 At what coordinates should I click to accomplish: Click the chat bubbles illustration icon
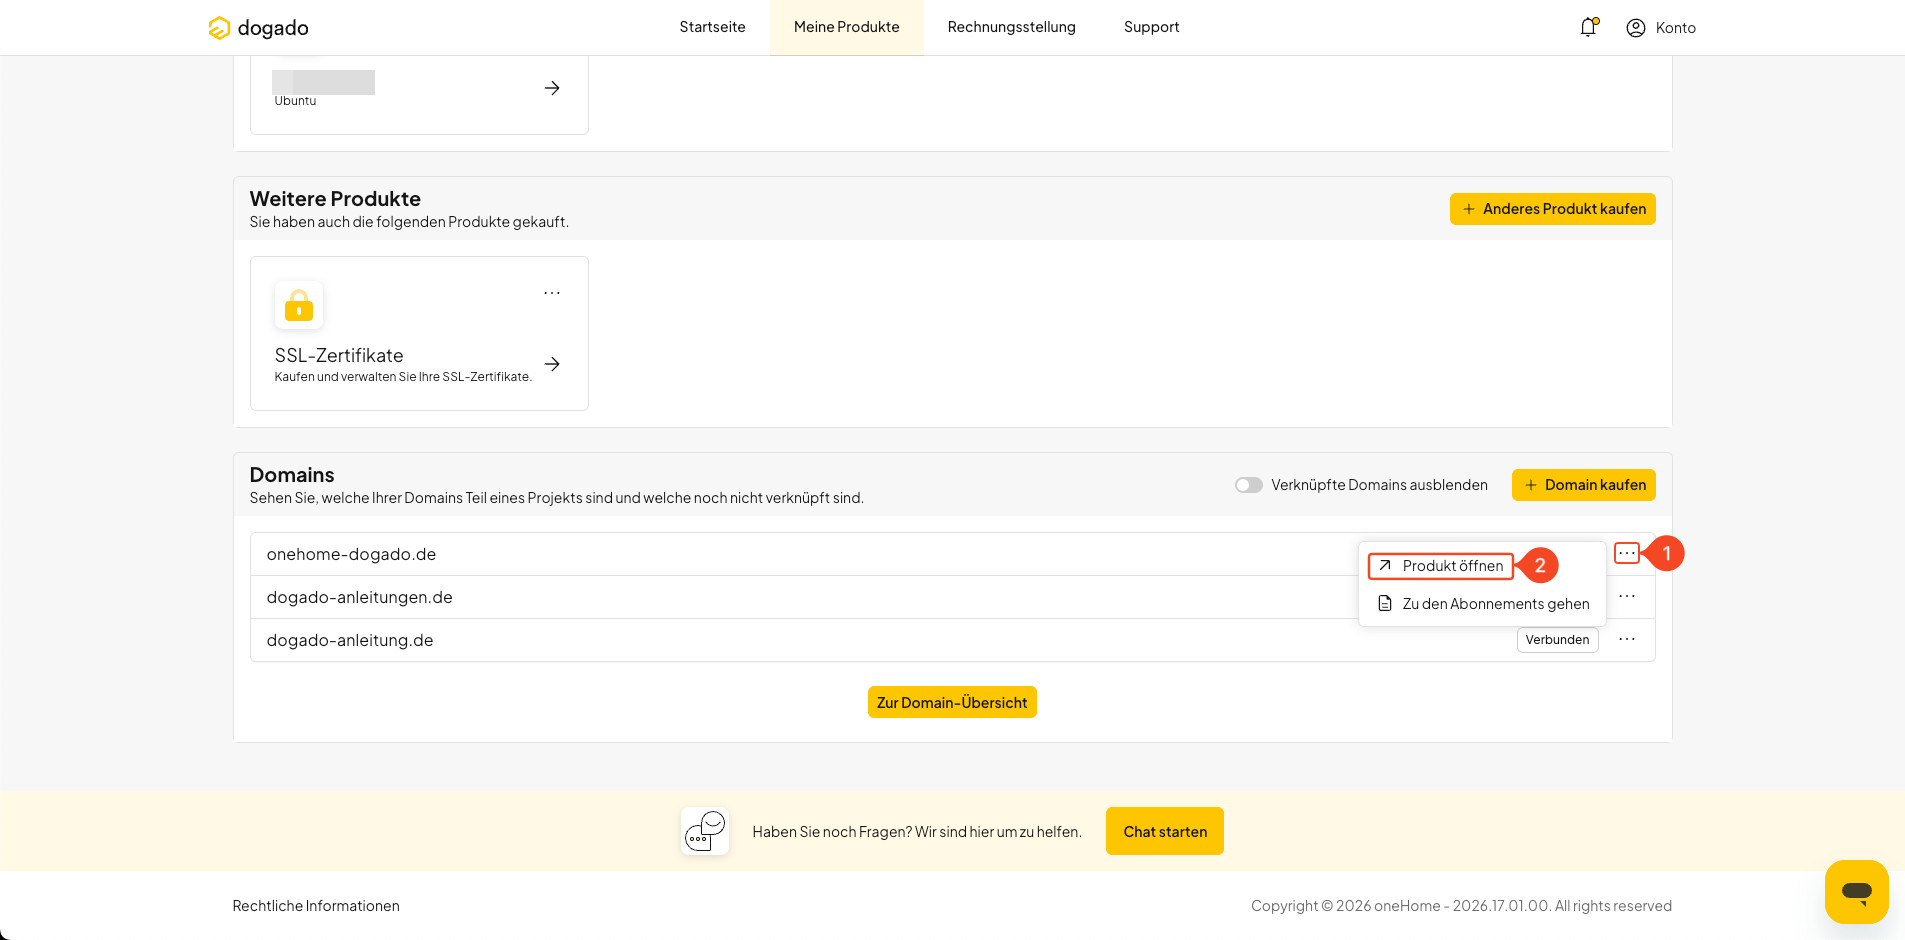(x=705, y=831)
